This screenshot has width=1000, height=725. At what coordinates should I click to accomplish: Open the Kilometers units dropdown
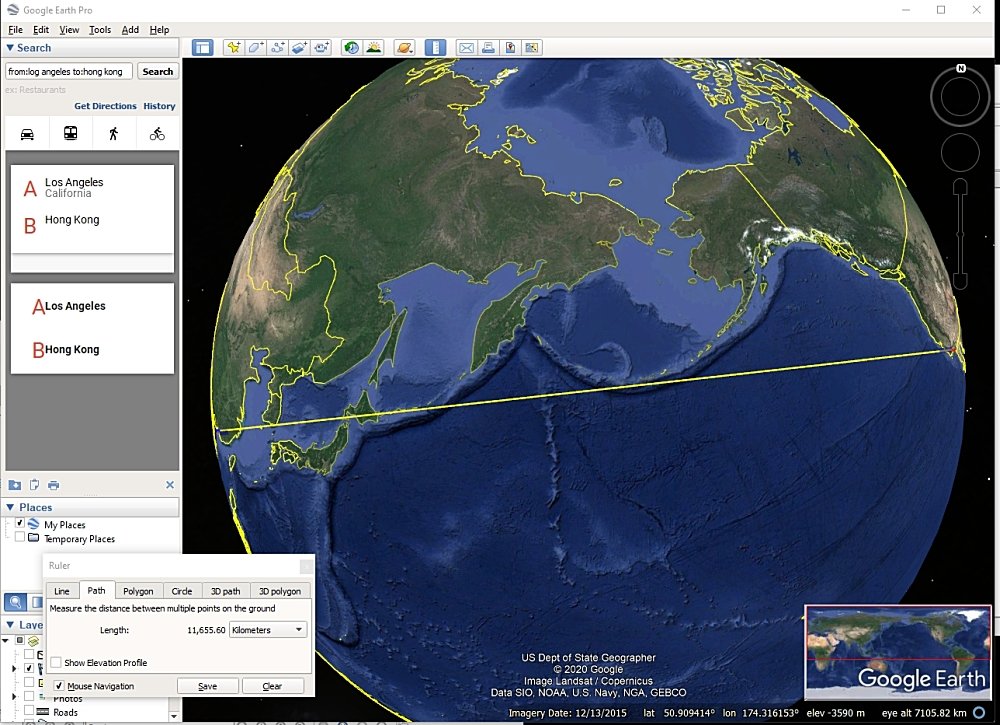(268, 630)
